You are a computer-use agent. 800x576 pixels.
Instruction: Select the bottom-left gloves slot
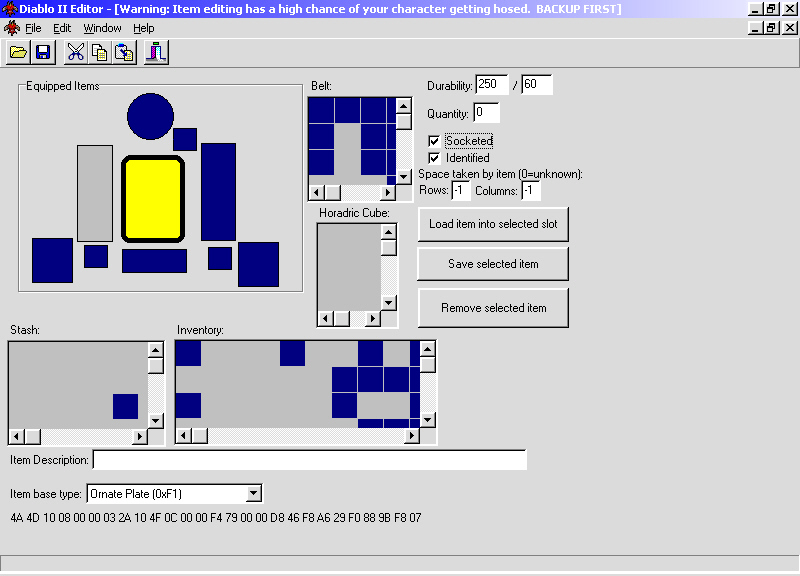point(53,260)
